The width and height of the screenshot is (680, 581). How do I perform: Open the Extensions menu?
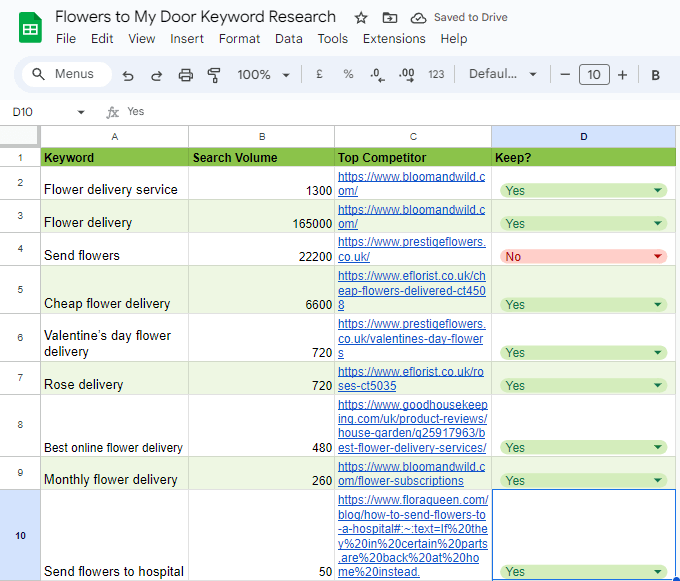click(x=394, y=39)
